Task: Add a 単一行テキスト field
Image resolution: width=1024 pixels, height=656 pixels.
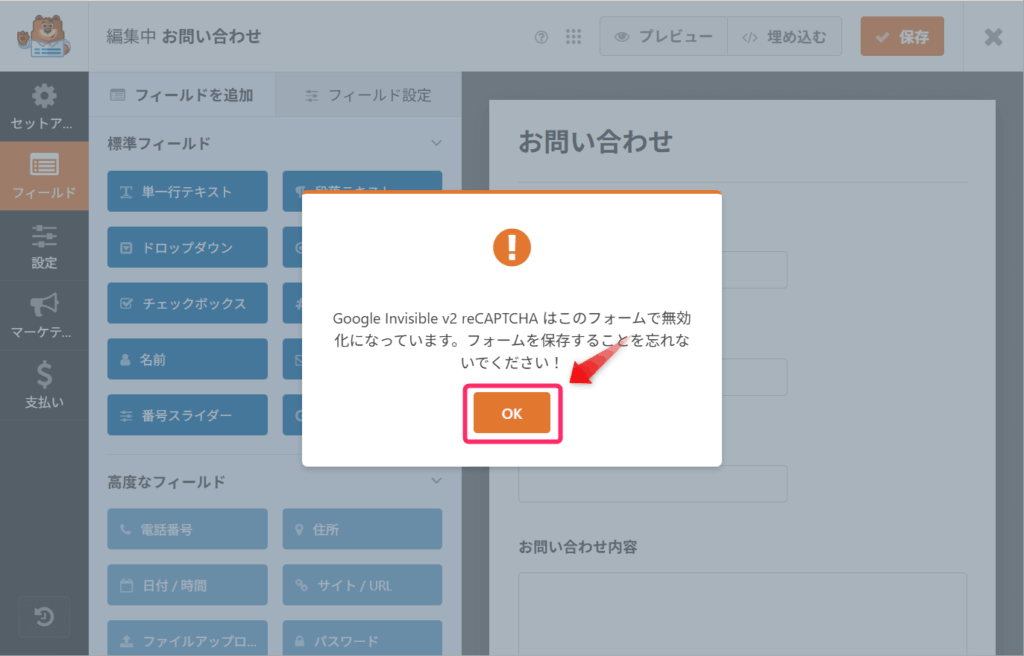Action: pos(187,191)
